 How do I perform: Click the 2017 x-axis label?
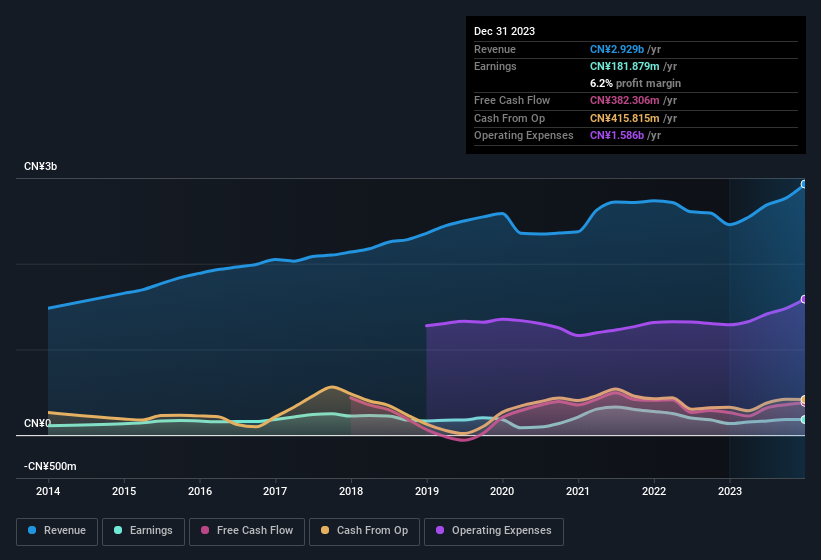pyautogui.click(x=275, y=491)
